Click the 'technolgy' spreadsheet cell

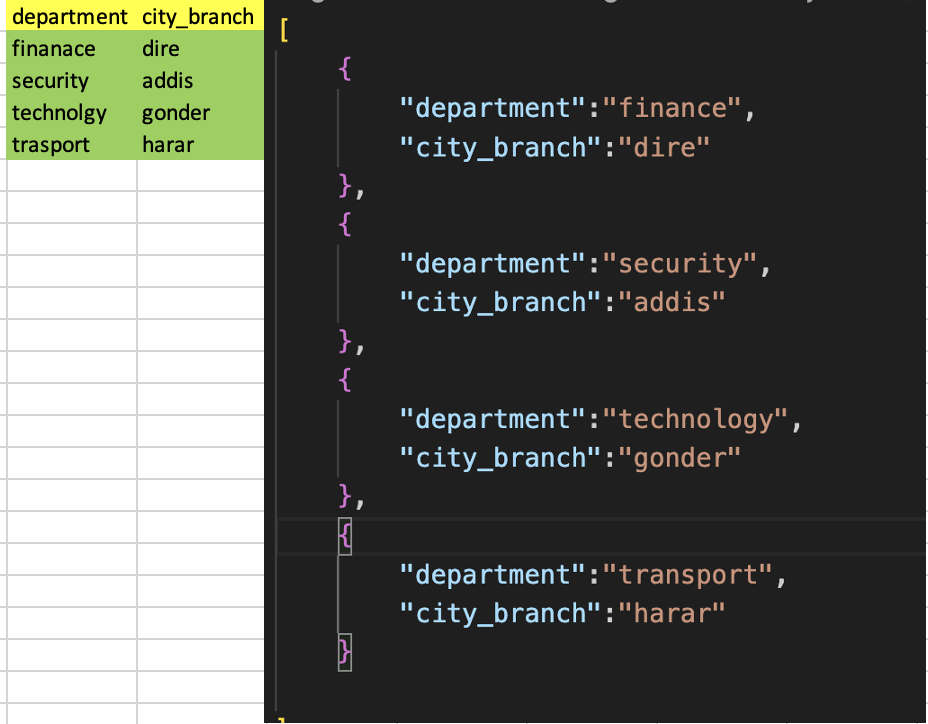[x=71, y=112]
